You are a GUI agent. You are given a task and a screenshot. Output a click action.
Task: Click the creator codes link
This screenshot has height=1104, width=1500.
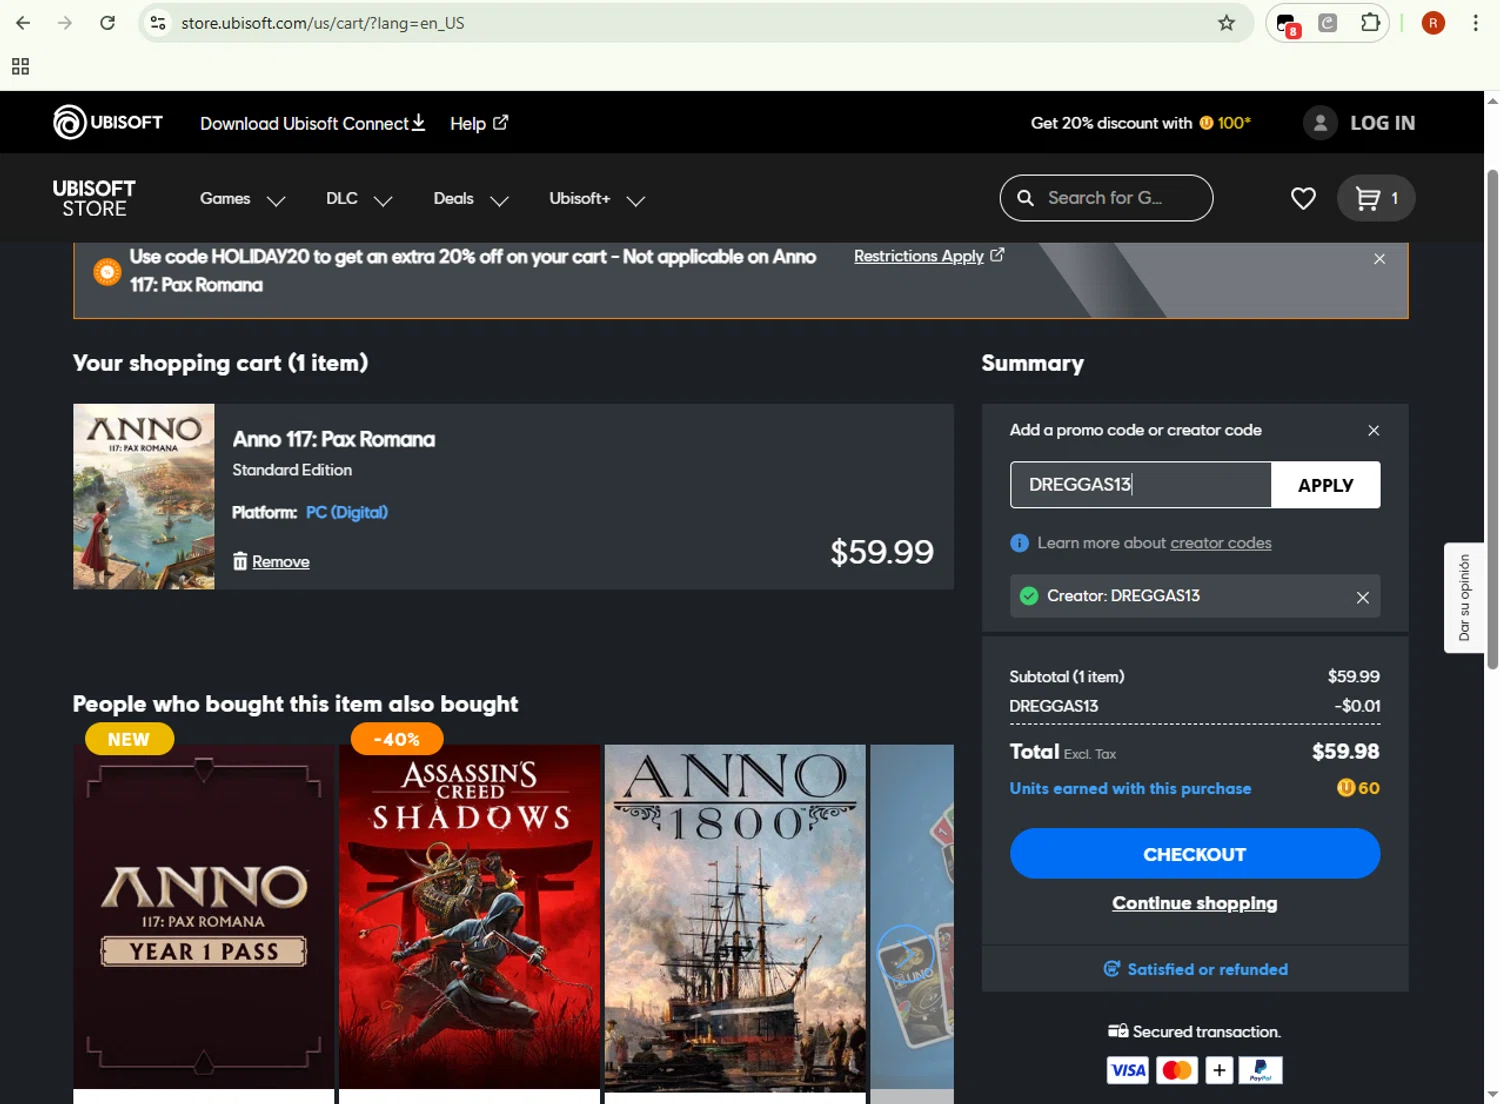1220,543
